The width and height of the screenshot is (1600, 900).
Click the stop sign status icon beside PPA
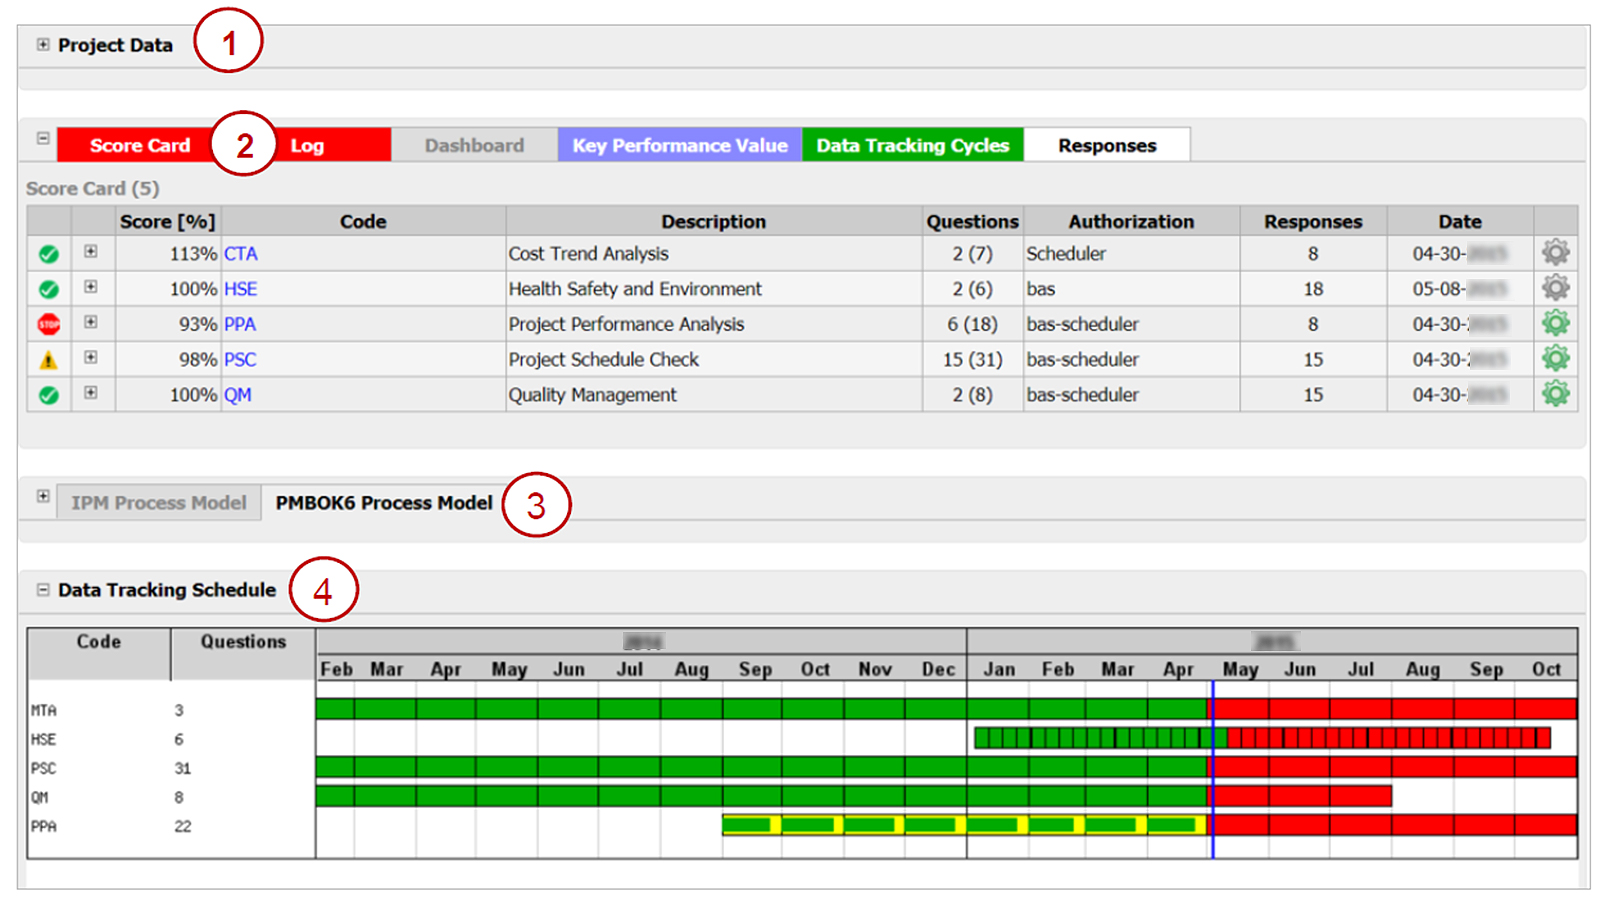tap(47, 323)
